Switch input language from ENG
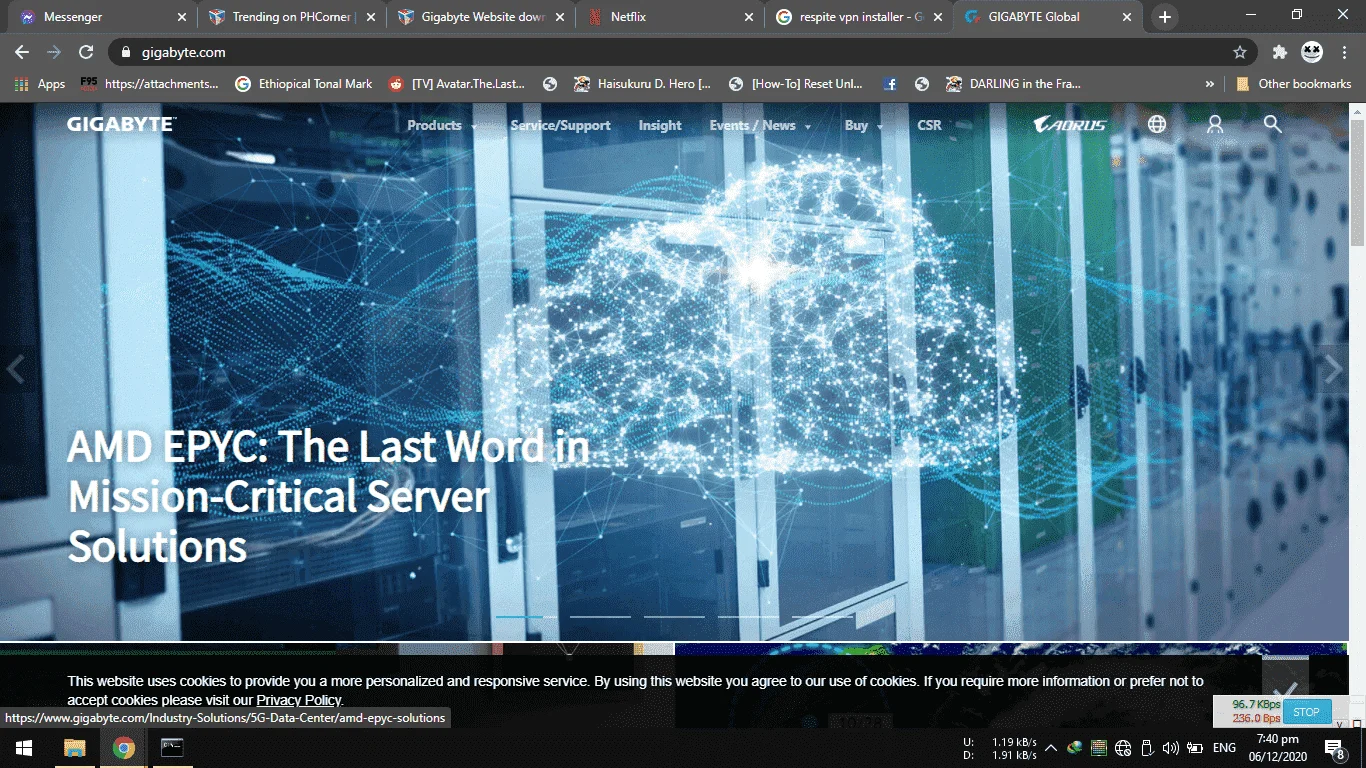The width and height of the screenshot is (1366, 768). pos(1224,747)
